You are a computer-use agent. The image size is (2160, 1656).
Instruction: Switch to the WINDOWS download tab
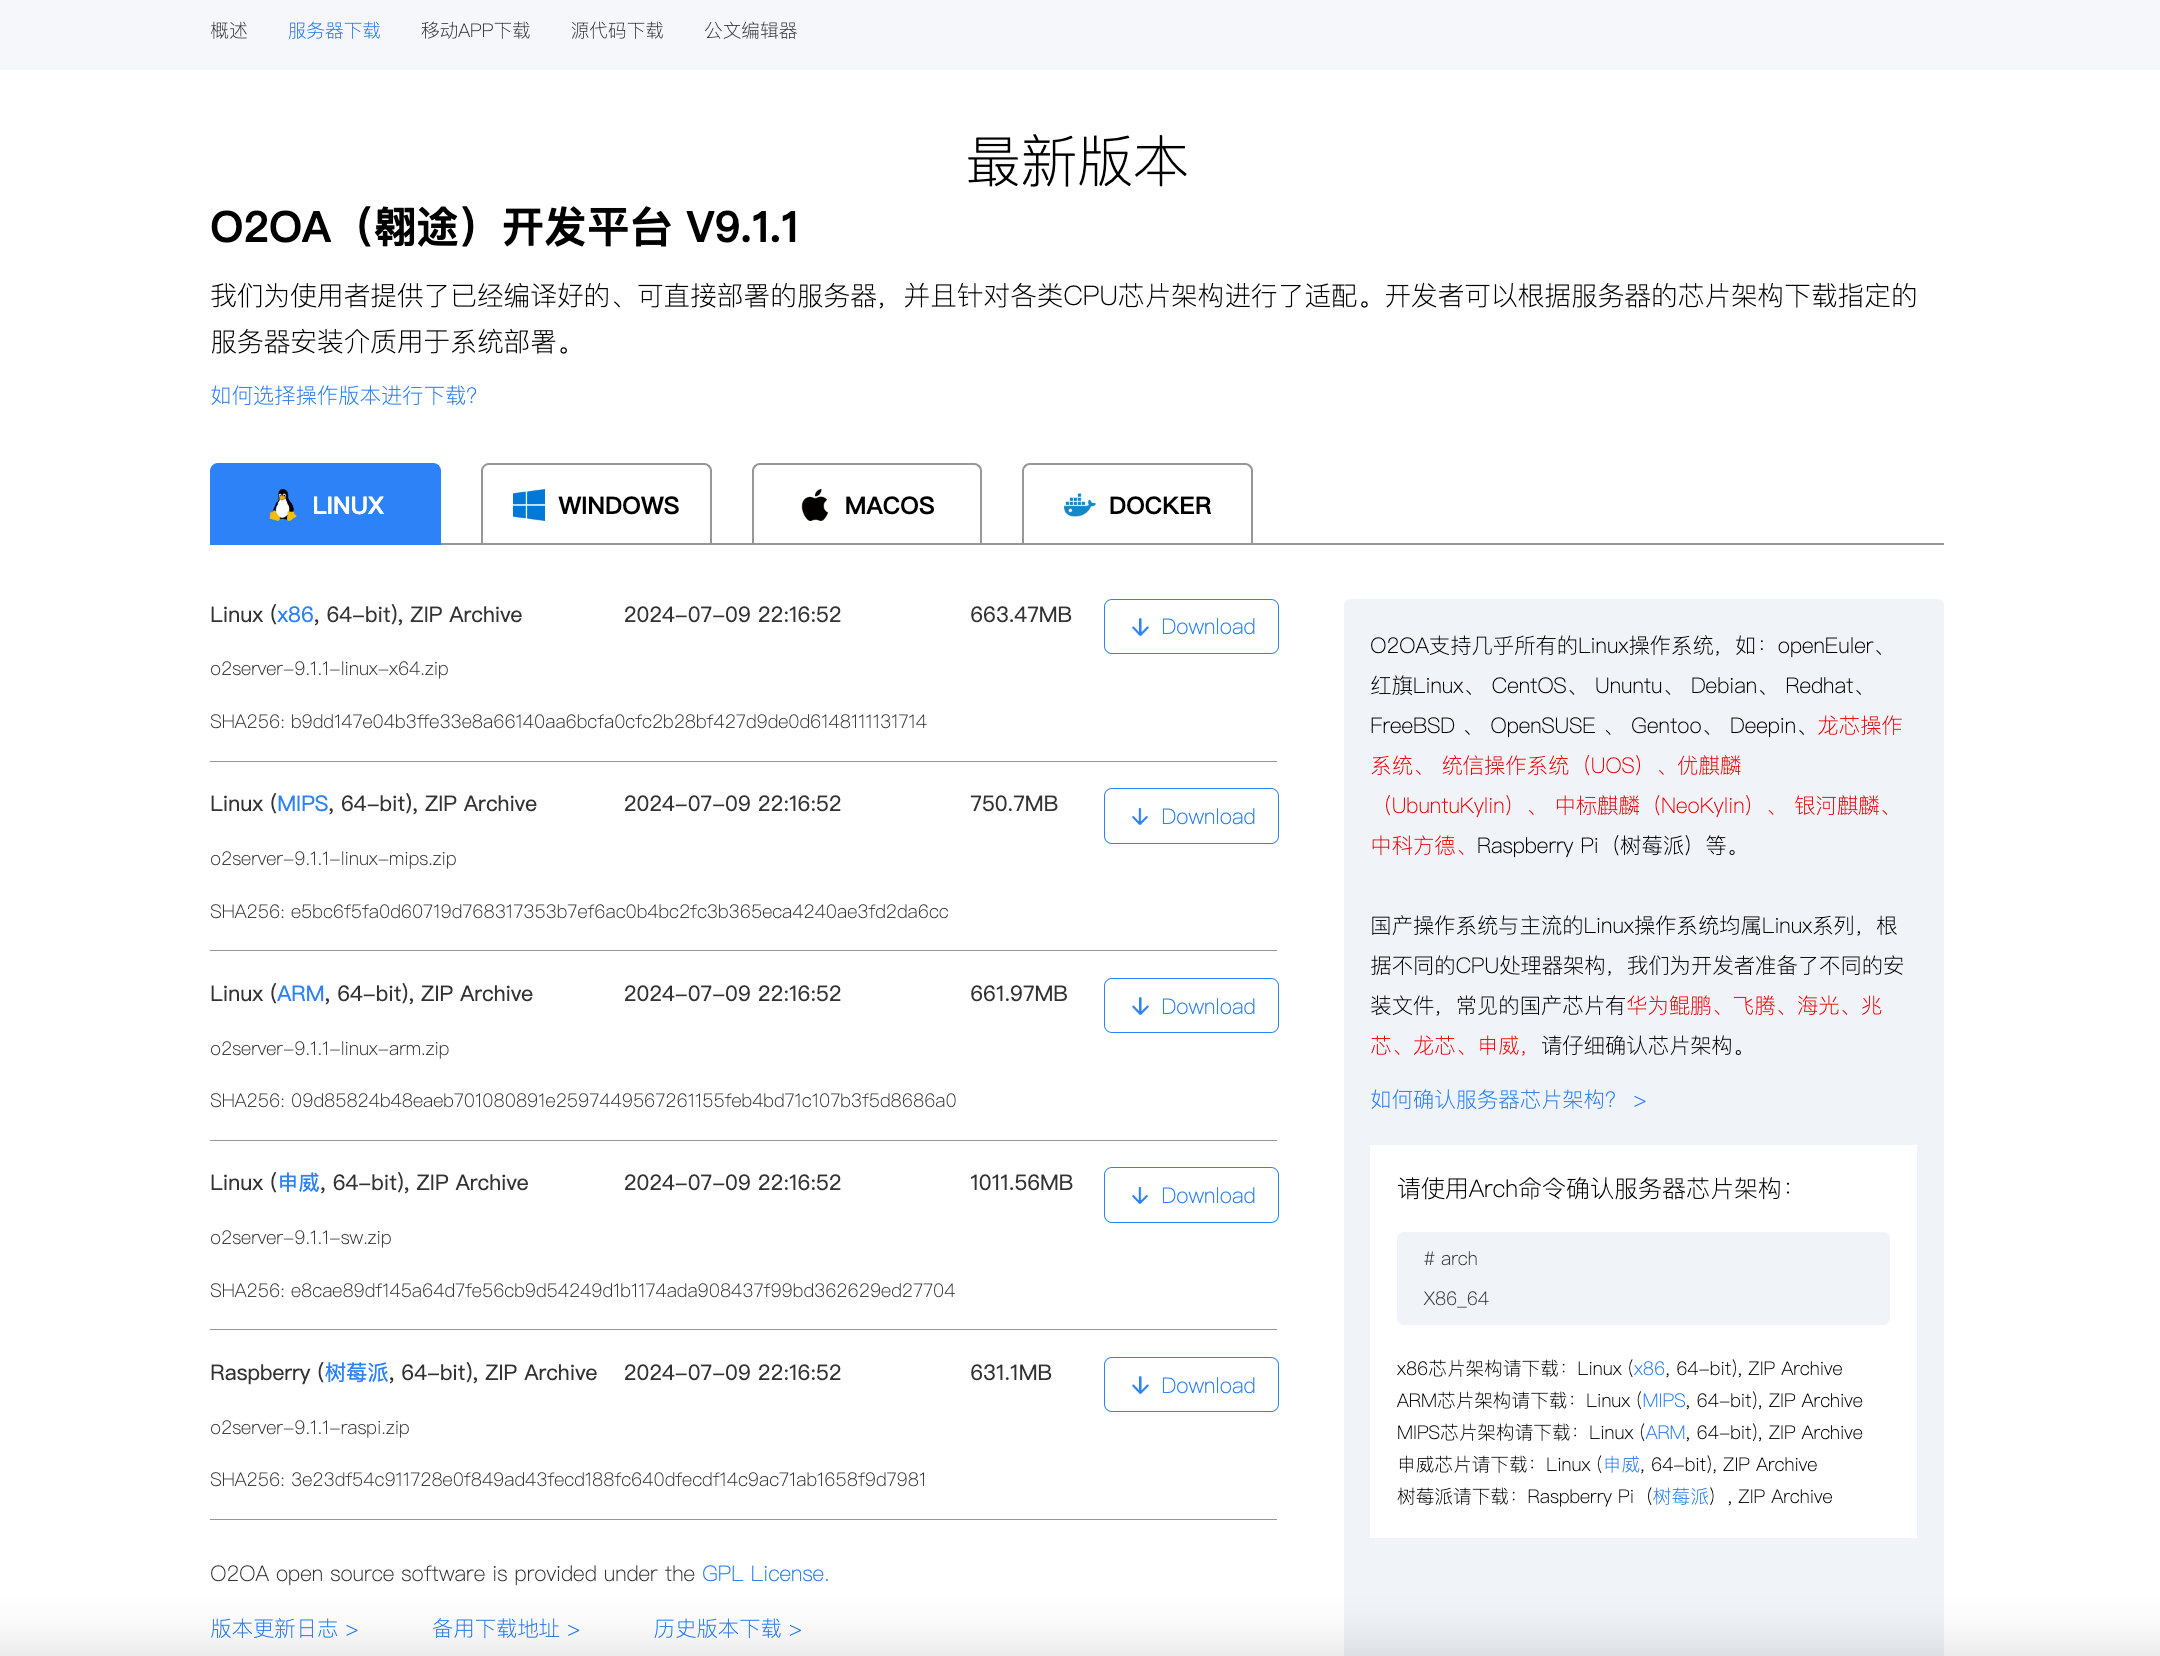coord(596,504)
